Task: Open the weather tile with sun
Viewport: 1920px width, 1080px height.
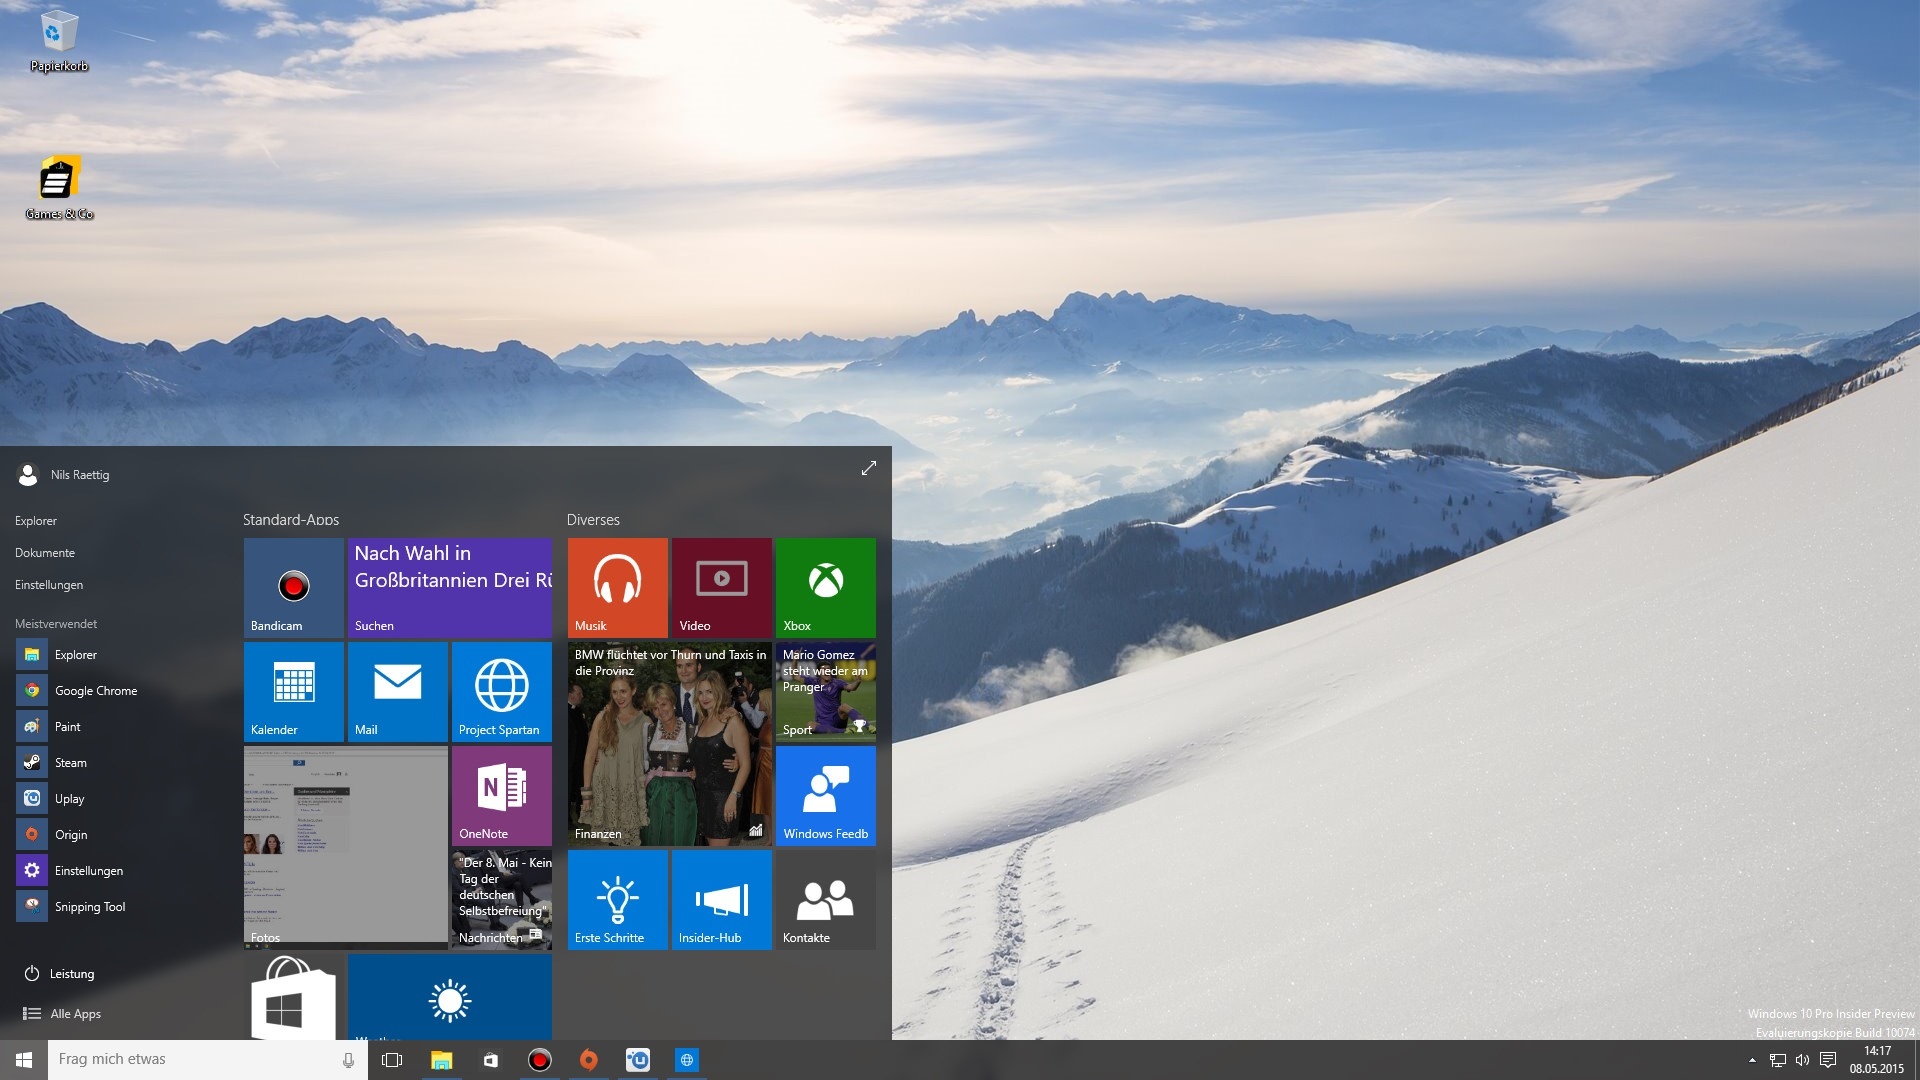Action: [x=450, y=997]
